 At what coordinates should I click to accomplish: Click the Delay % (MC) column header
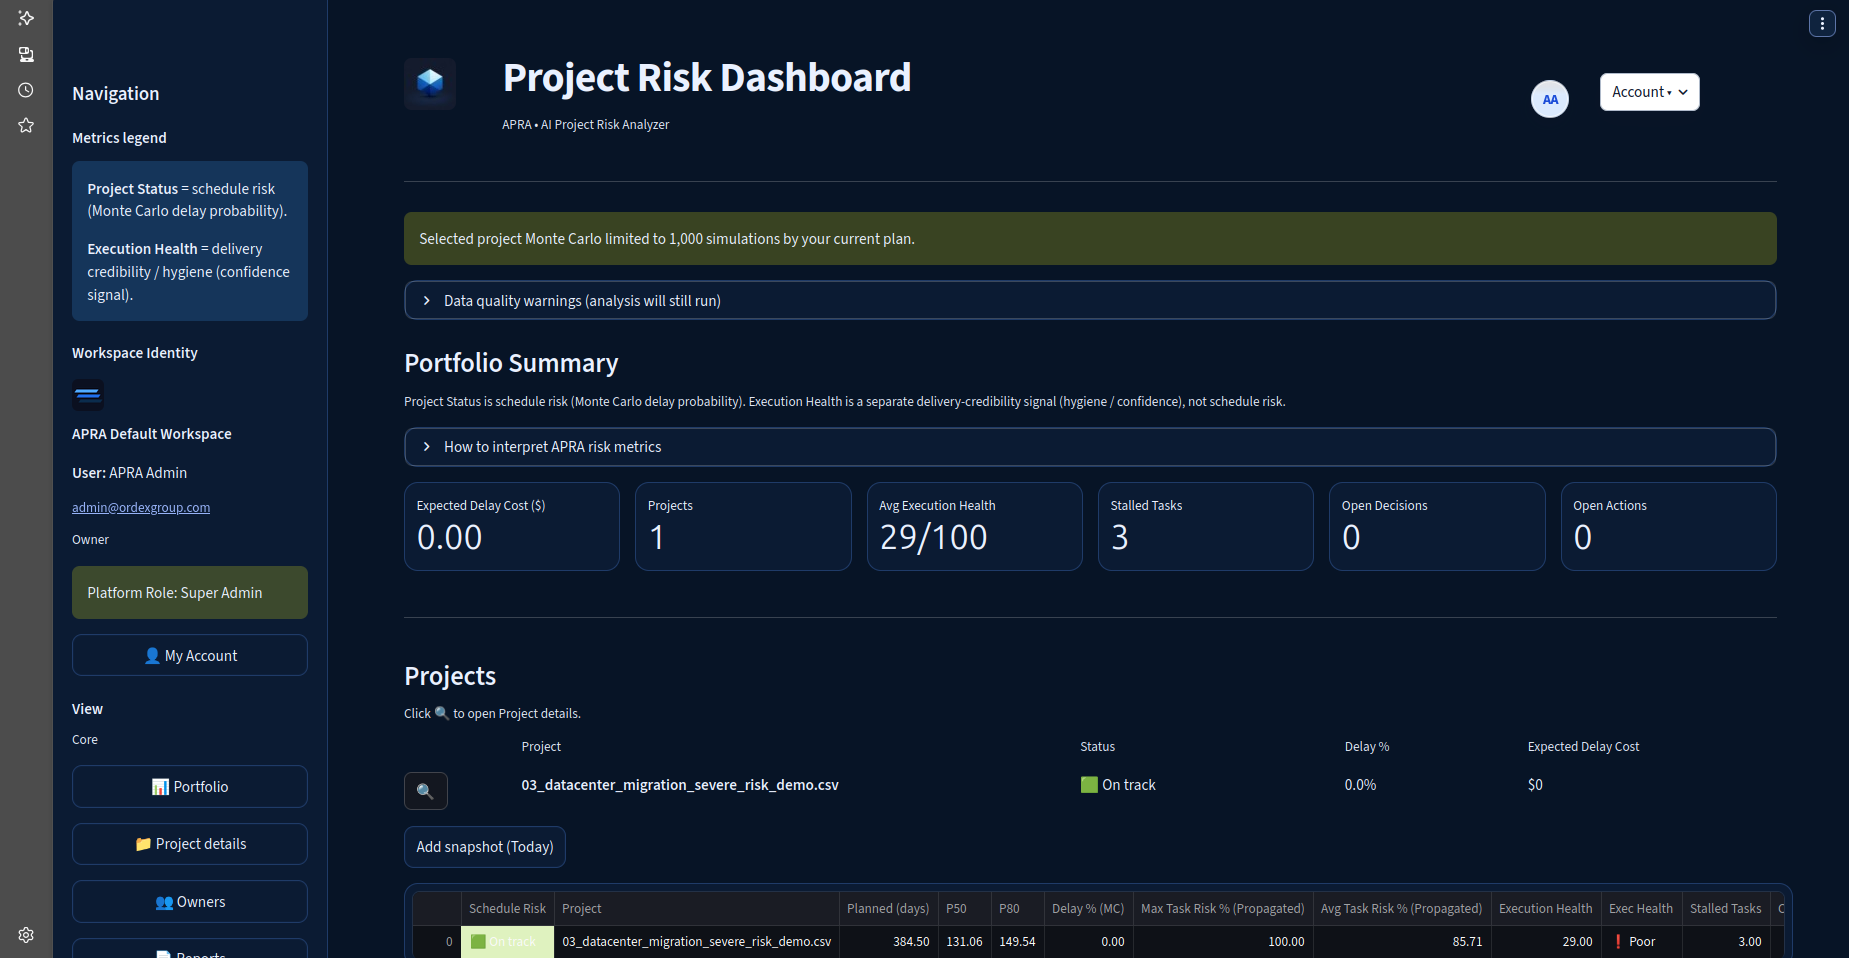pyautogui.click(x=1088, y=908)
